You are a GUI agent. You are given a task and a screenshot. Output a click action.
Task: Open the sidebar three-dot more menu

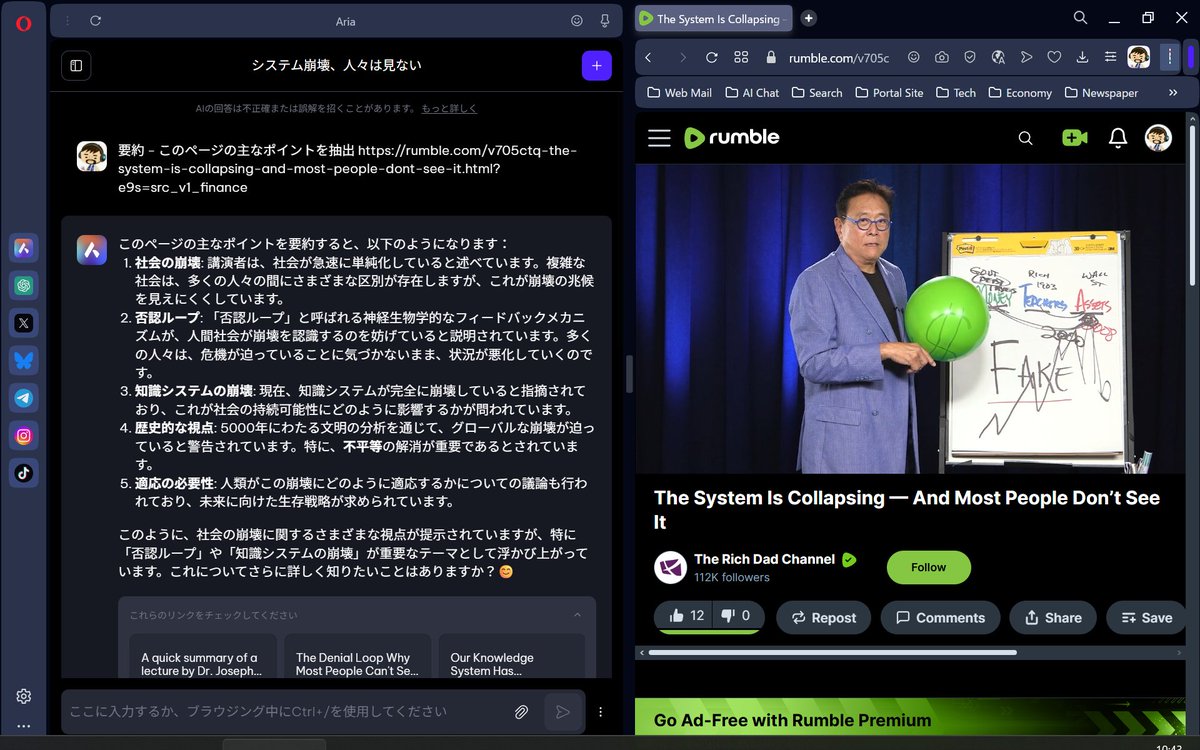(x=23, y=727)
